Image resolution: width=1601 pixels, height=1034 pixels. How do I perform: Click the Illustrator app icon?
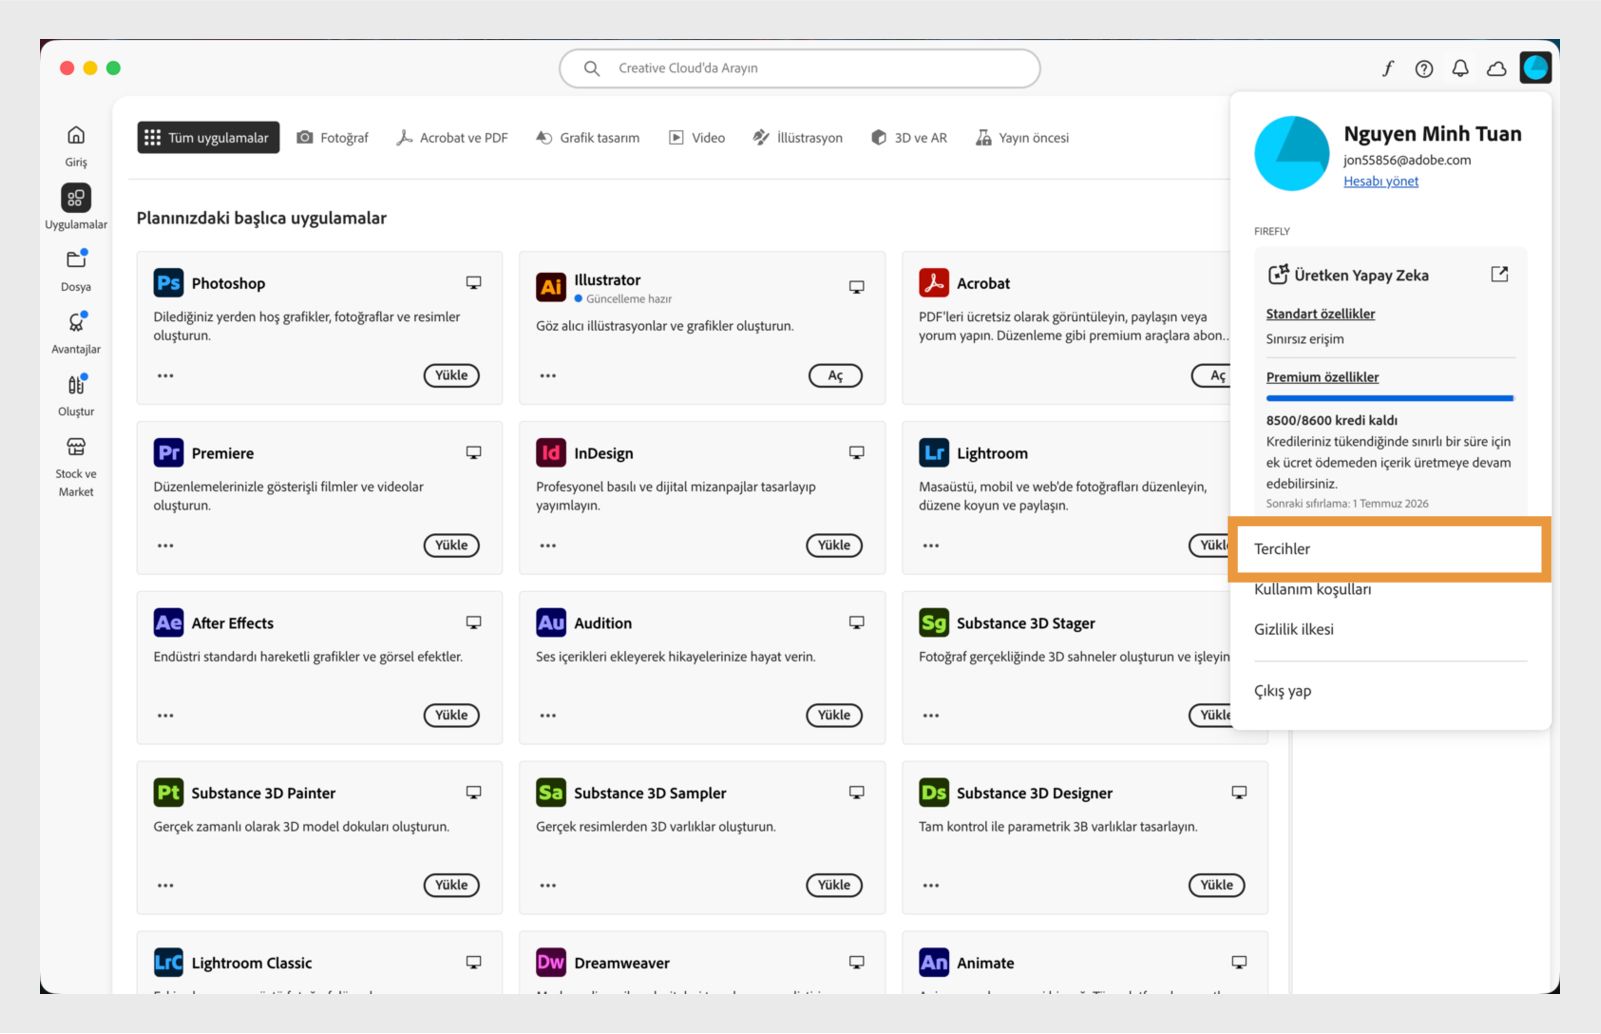pos(551,287)
